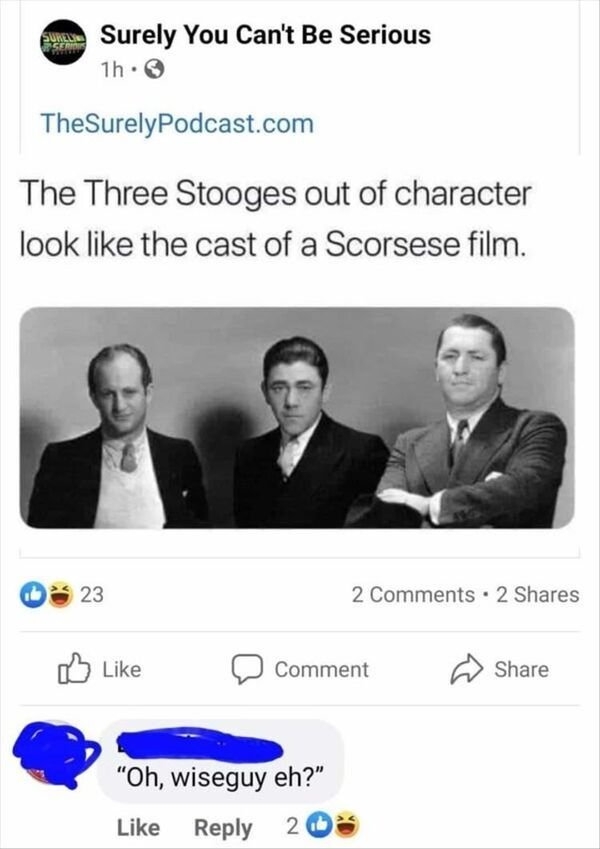Click the reaction count 23
The width and height of the screenshot is (600, 849).
point(92,594)
